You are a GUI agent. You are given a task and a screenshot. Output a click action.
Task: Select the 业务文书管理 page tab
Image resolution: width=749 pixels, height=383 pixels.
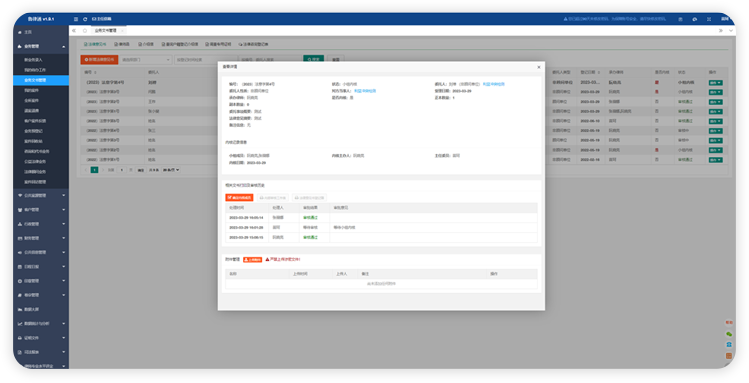point(106,31)
